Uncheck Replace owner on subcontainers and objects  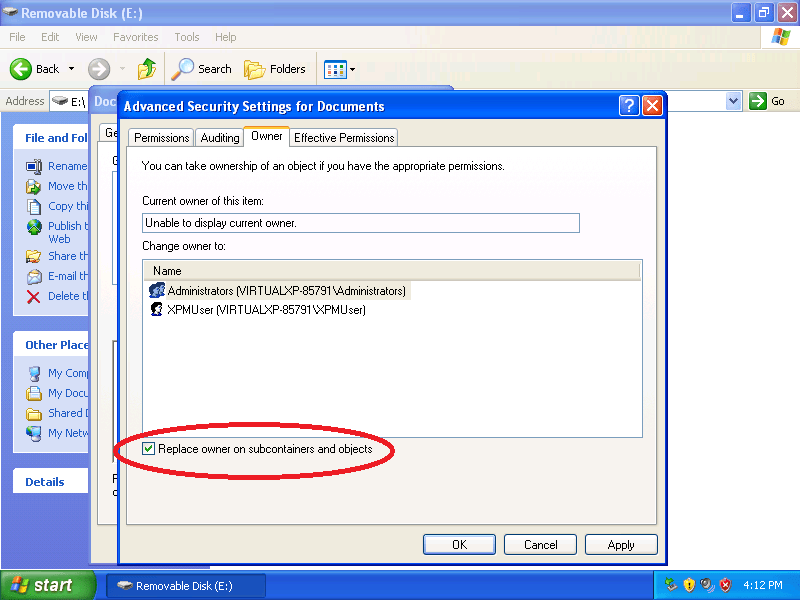(x=149, y=448)
